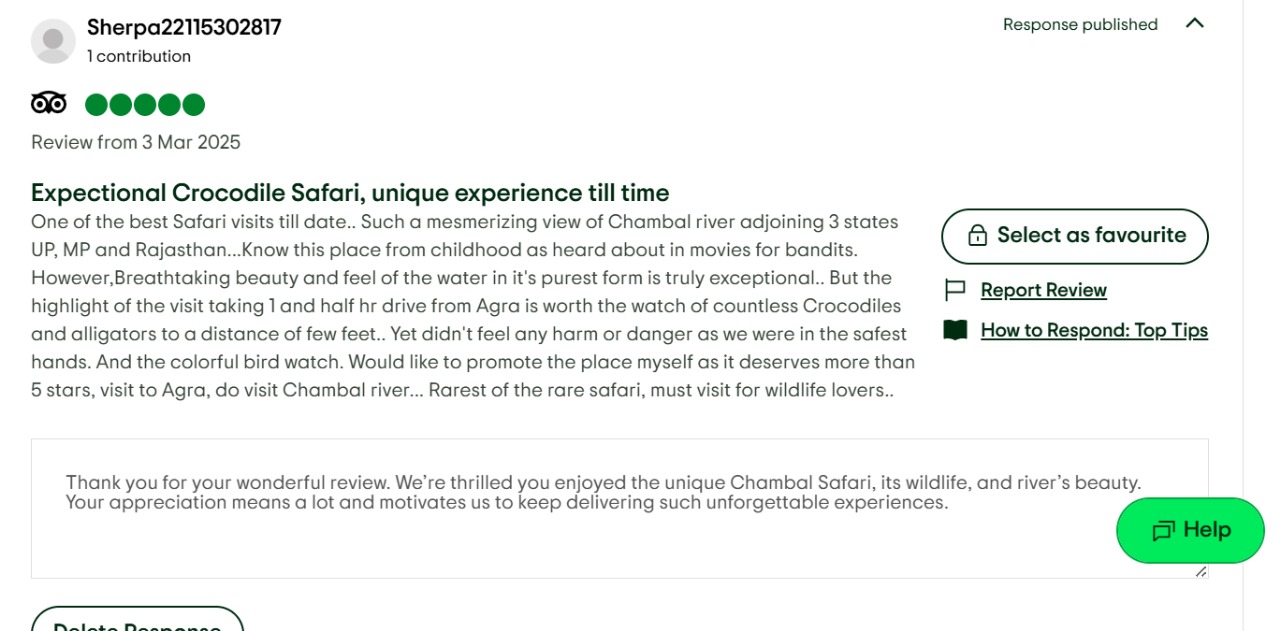Viewport: 1280px width, 631px height.
Task: Click the Tripadvisor owl logo icon
Action: coord(49,103)
